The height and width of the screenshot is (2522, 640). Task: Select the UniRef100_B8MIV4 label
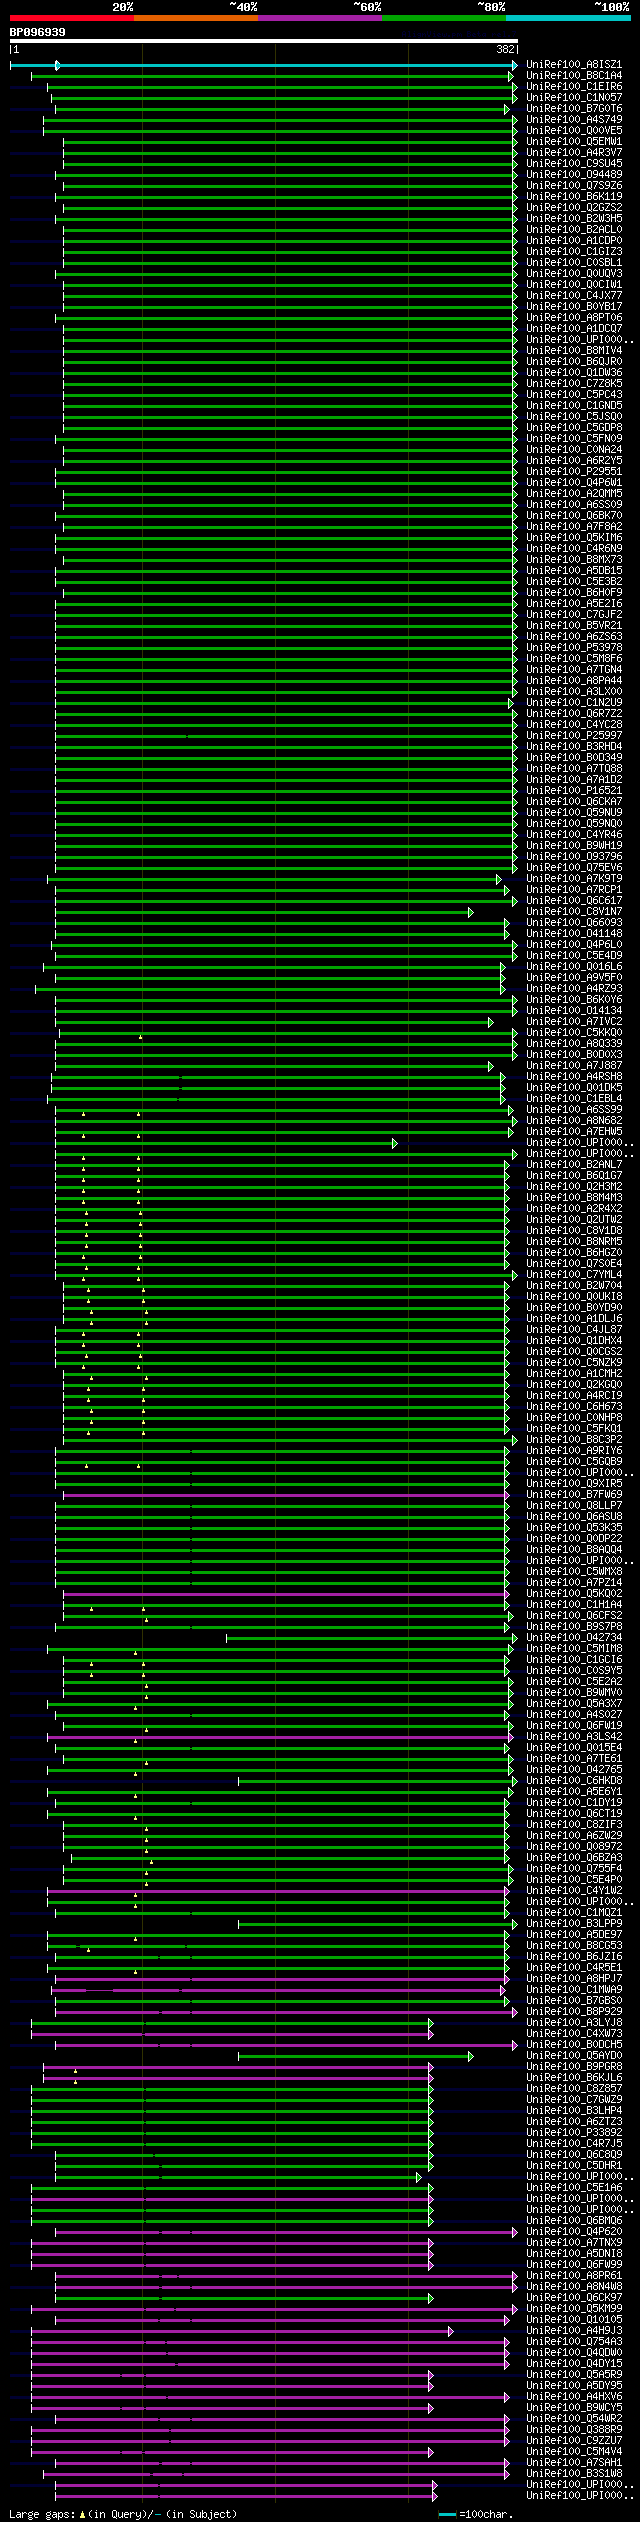click(574, 351)
